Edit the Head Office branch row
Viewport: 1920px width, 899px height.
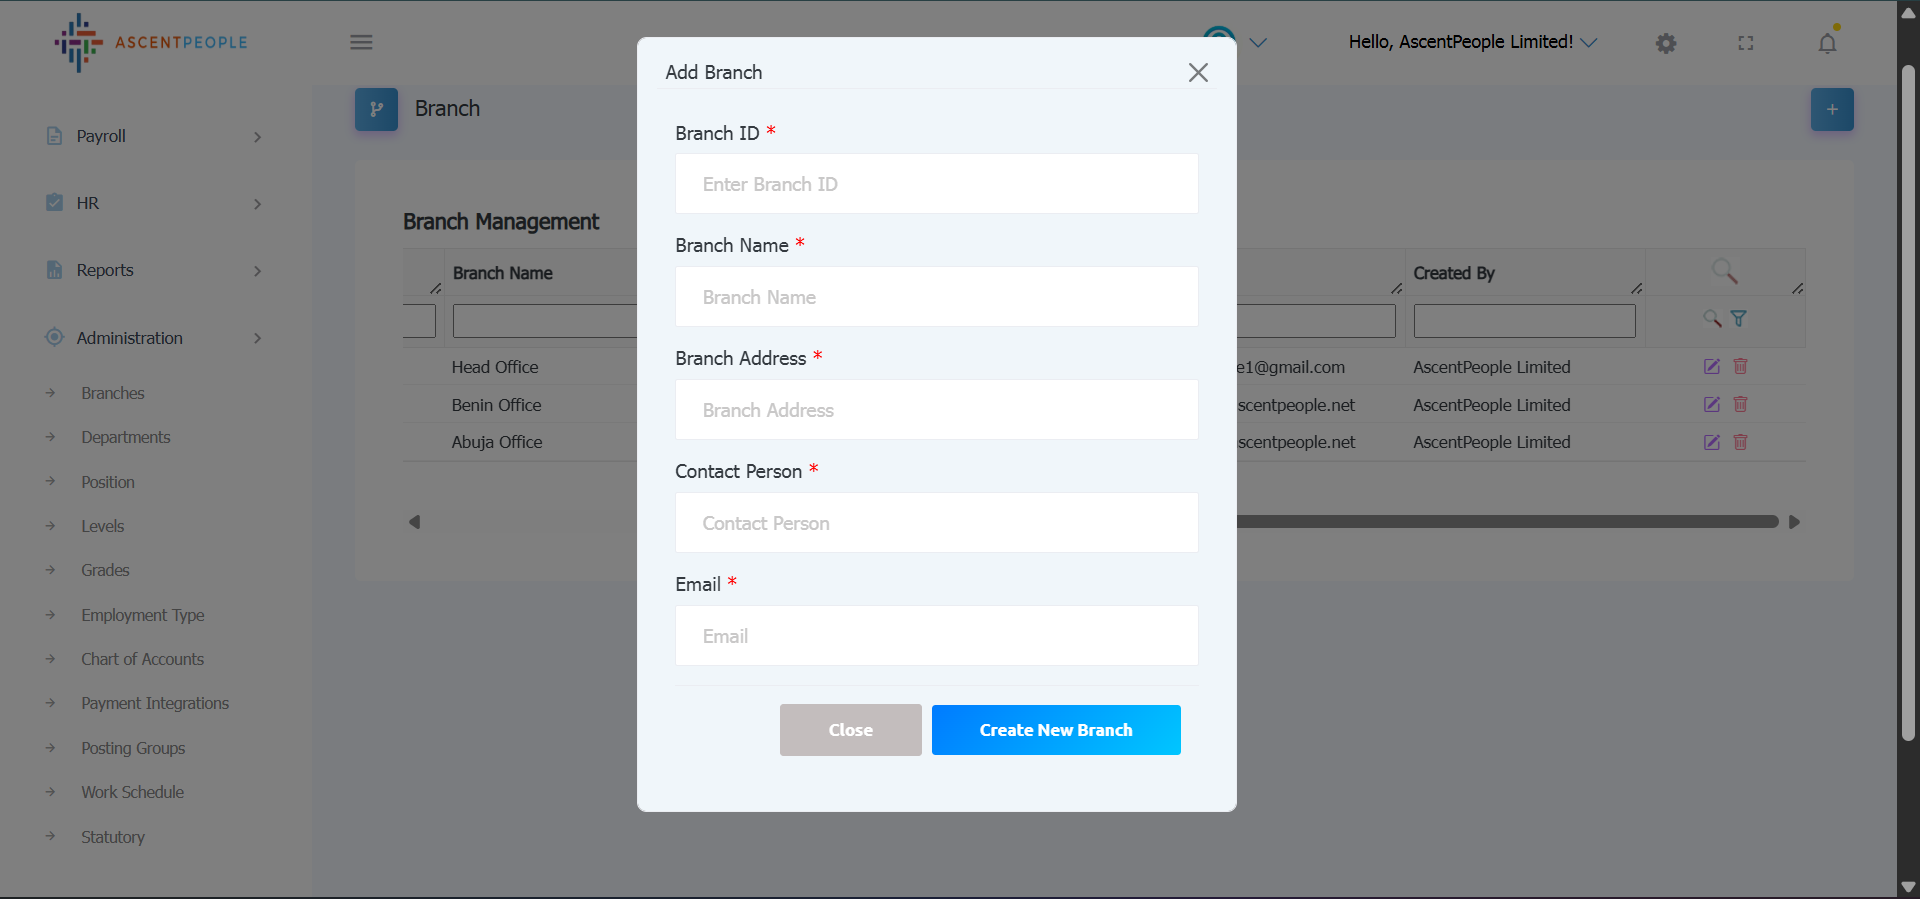click(1712, 367)
